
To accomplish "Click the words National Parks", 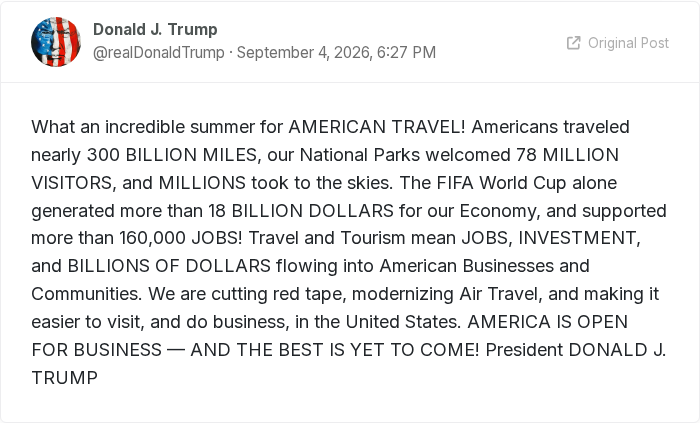I will click(x=360, y=155).
